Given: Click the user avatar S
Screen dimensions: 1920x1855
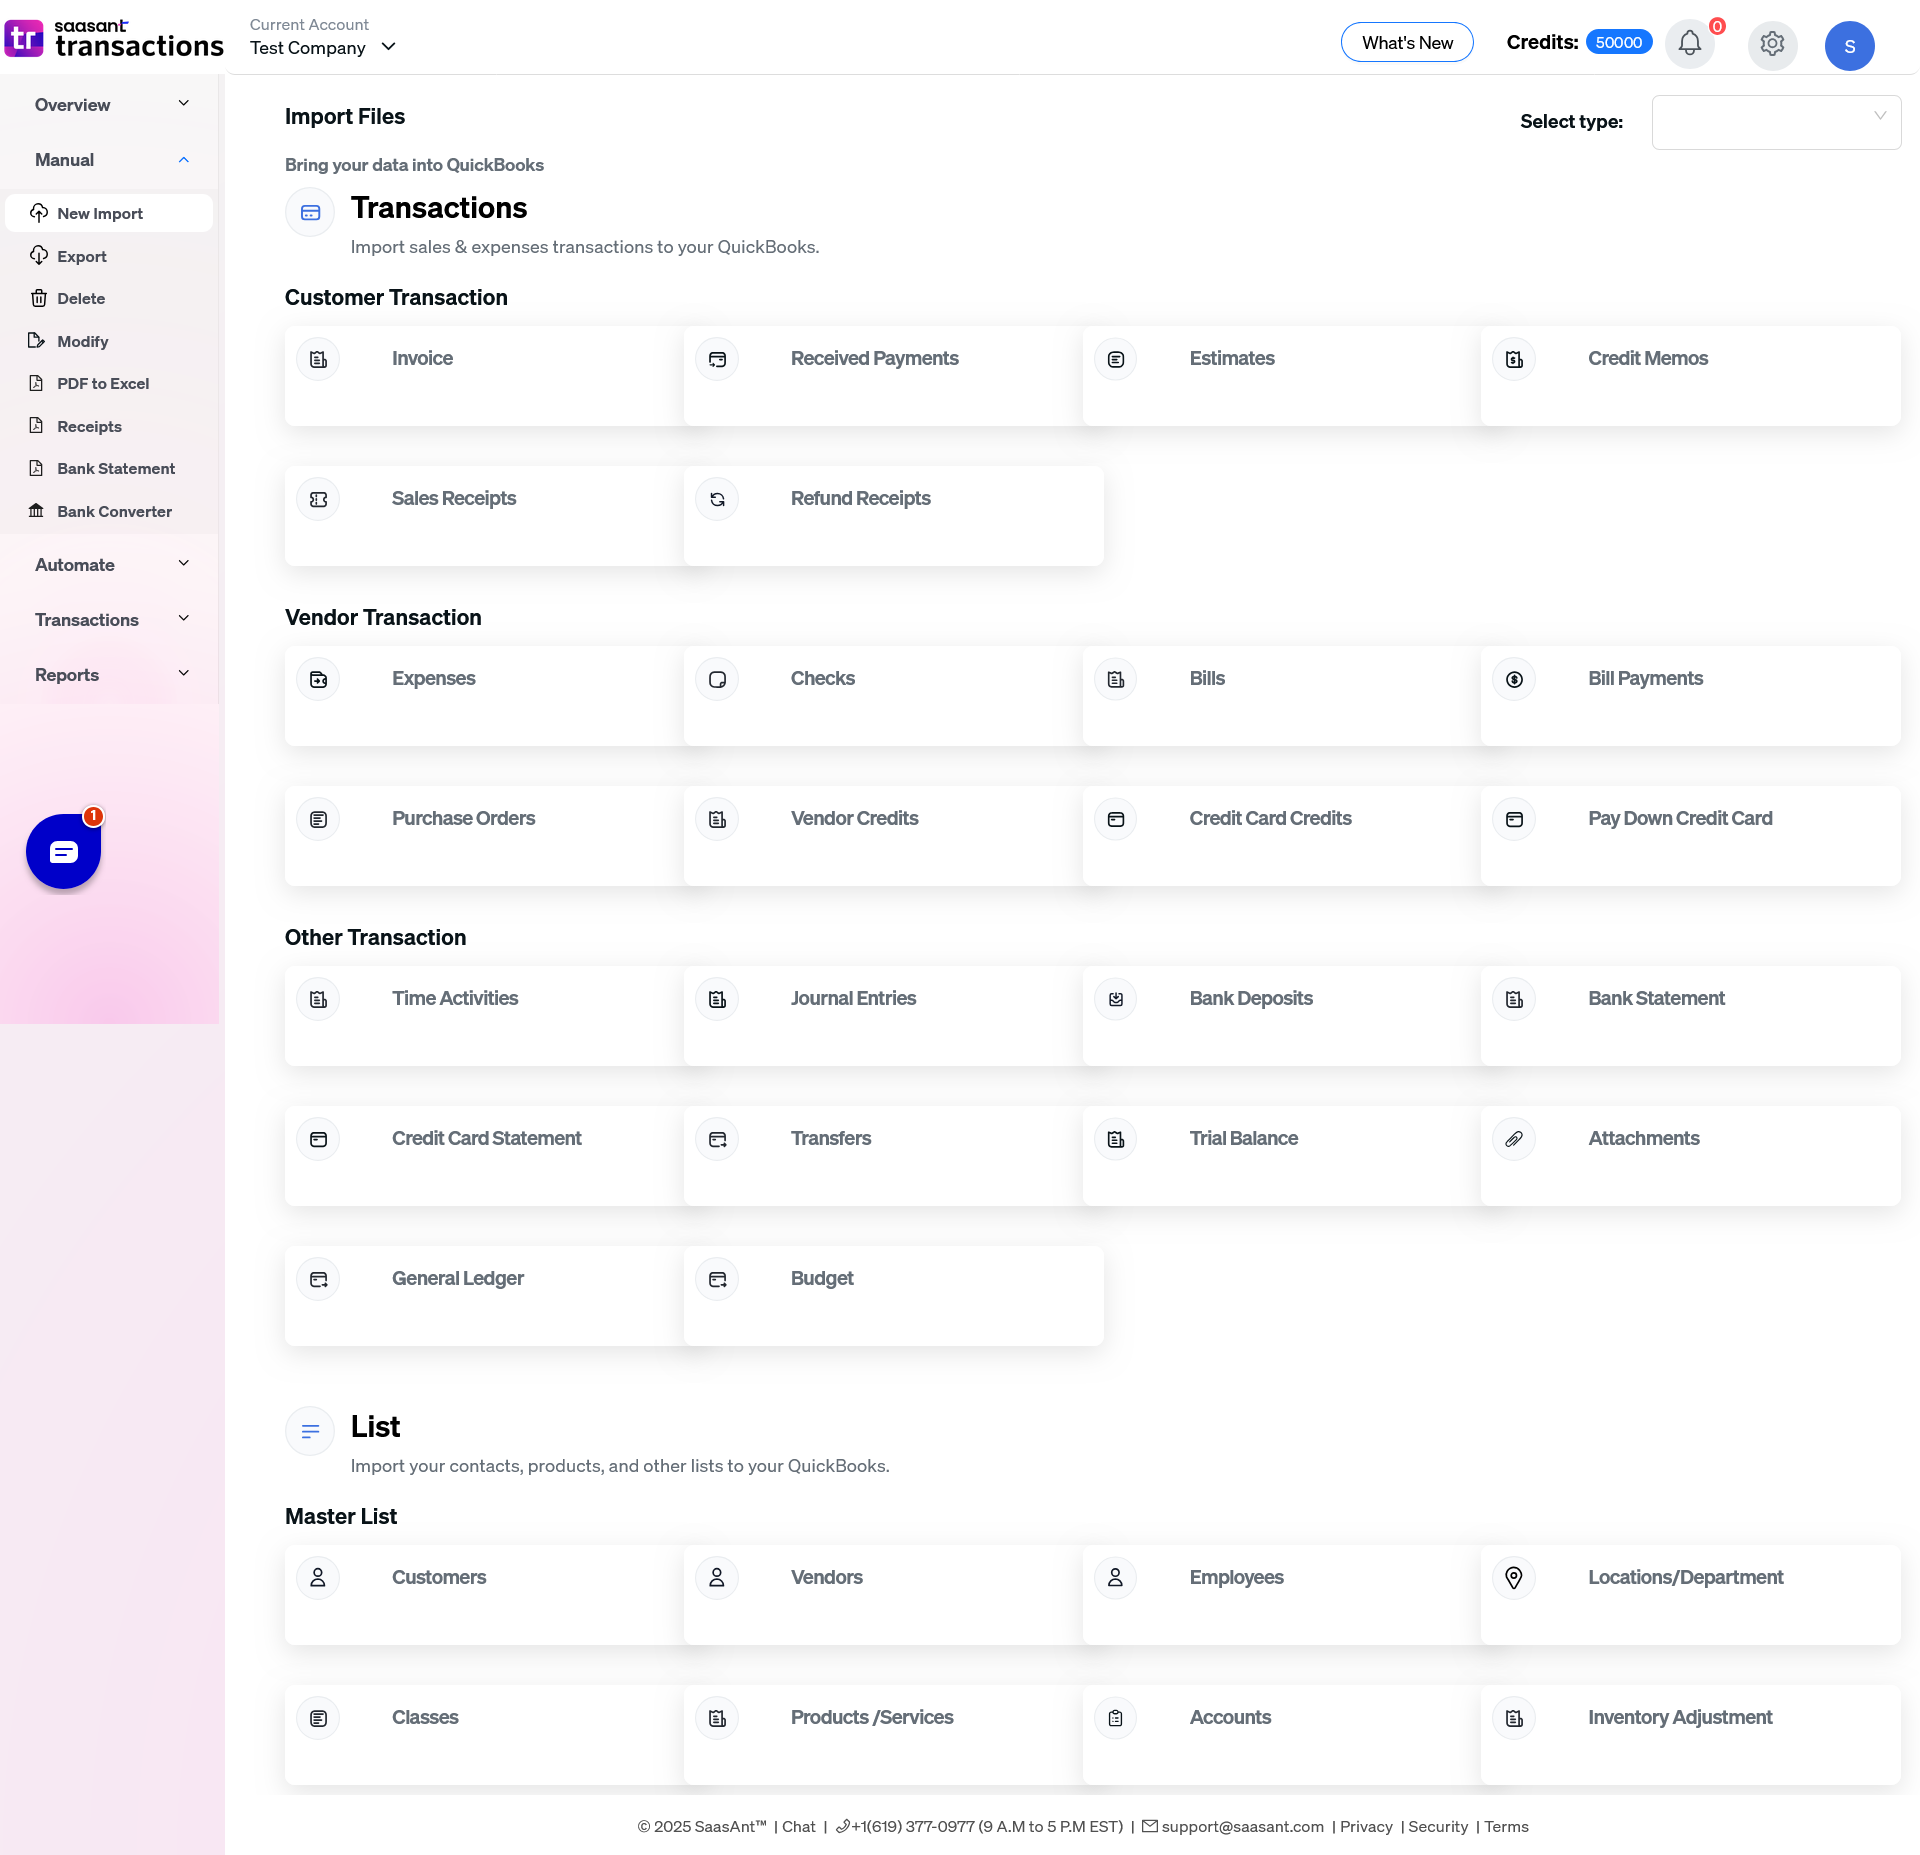Looking at the screenshot, I should pyautogui.click(x=1849, y=46).
